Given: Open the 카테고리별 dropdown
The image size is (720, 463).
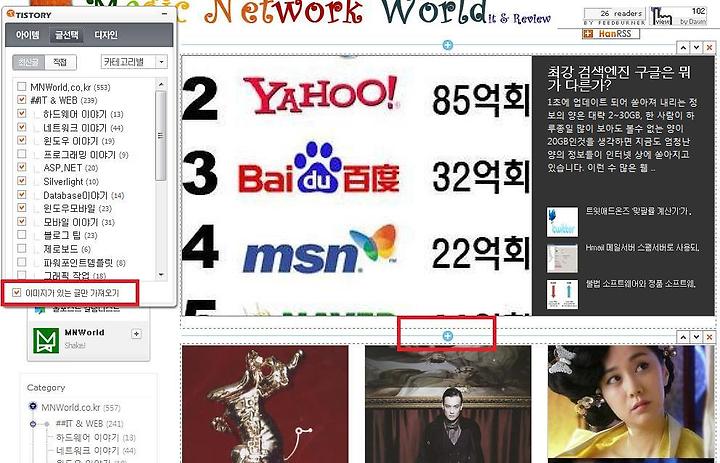Looking at the screenshot, I should coord(134,62).
